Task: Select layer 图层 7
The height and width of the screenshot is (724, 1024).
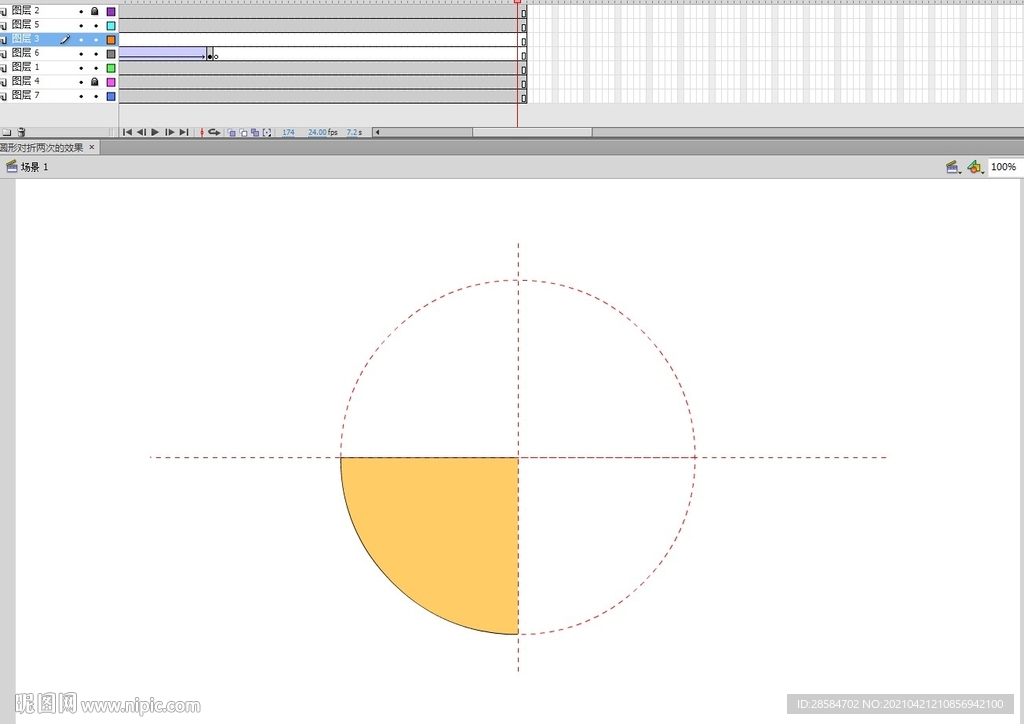Action: tap(25, 95)
